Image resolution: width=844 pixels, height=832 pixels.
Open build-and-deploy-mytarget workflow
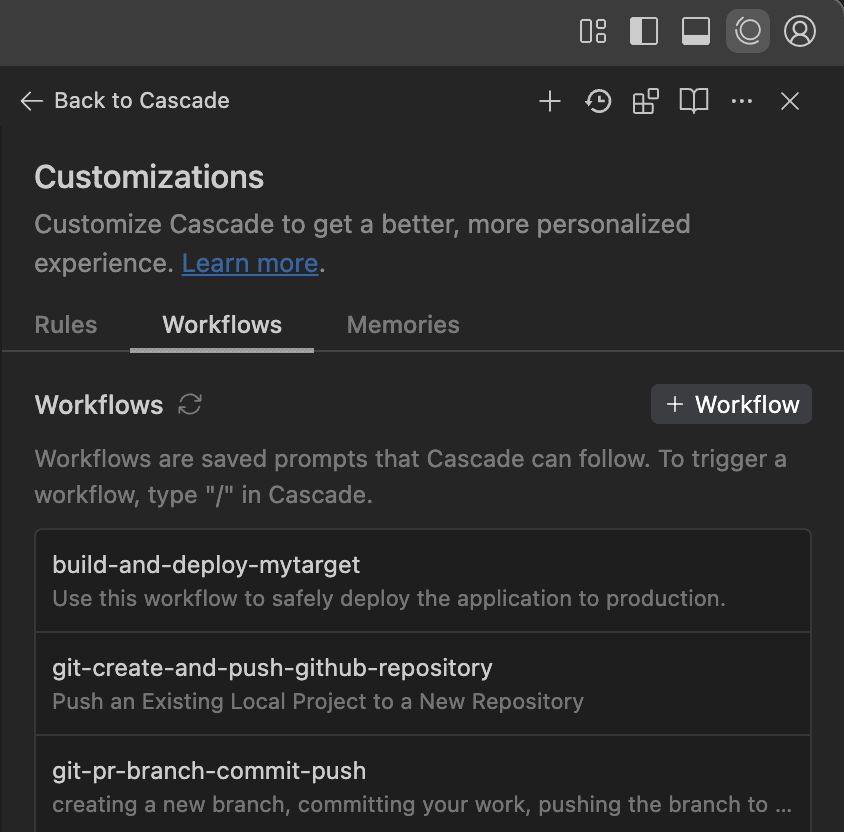click(x=423, y=581)
